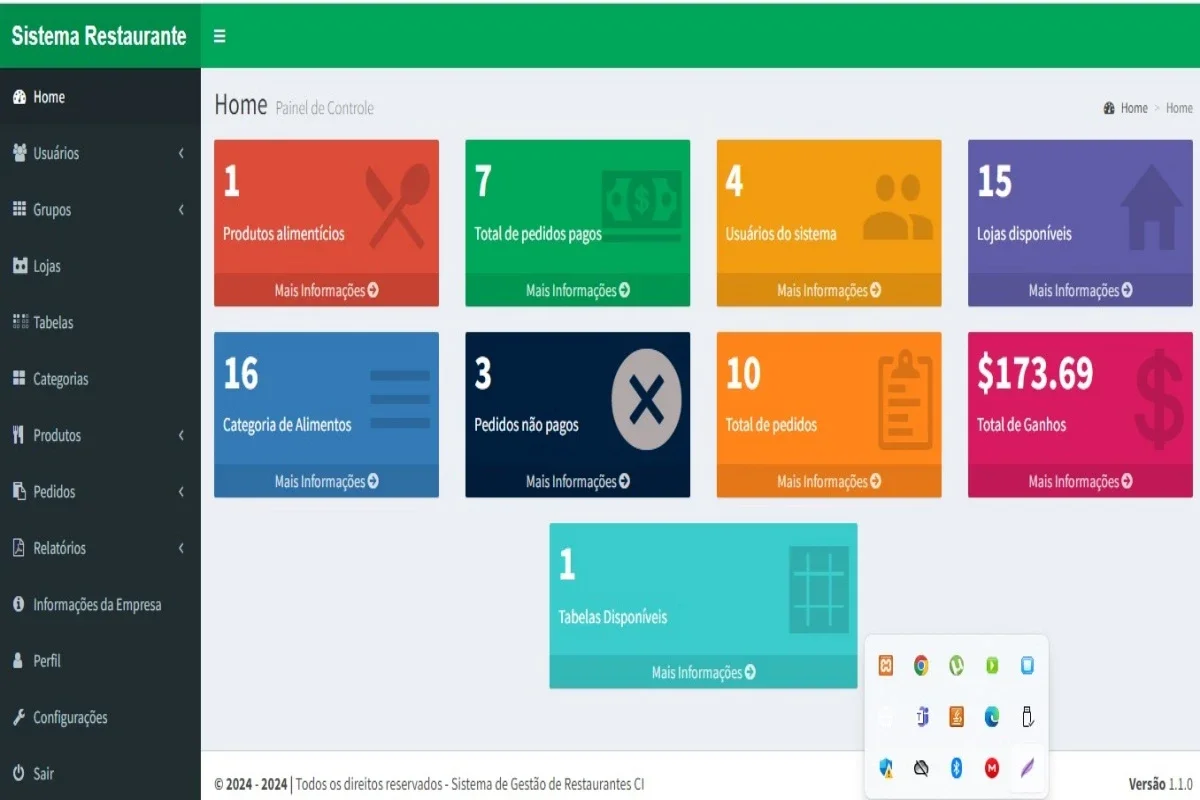Open Mais Informações for Usuários do sistema

point(829,290)
